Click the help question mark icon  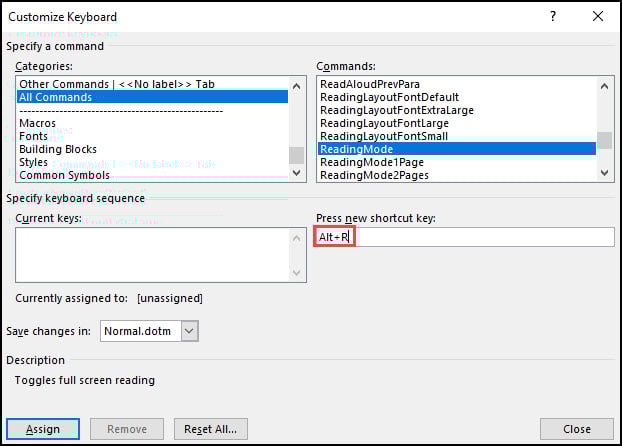[x=553, y=16]
